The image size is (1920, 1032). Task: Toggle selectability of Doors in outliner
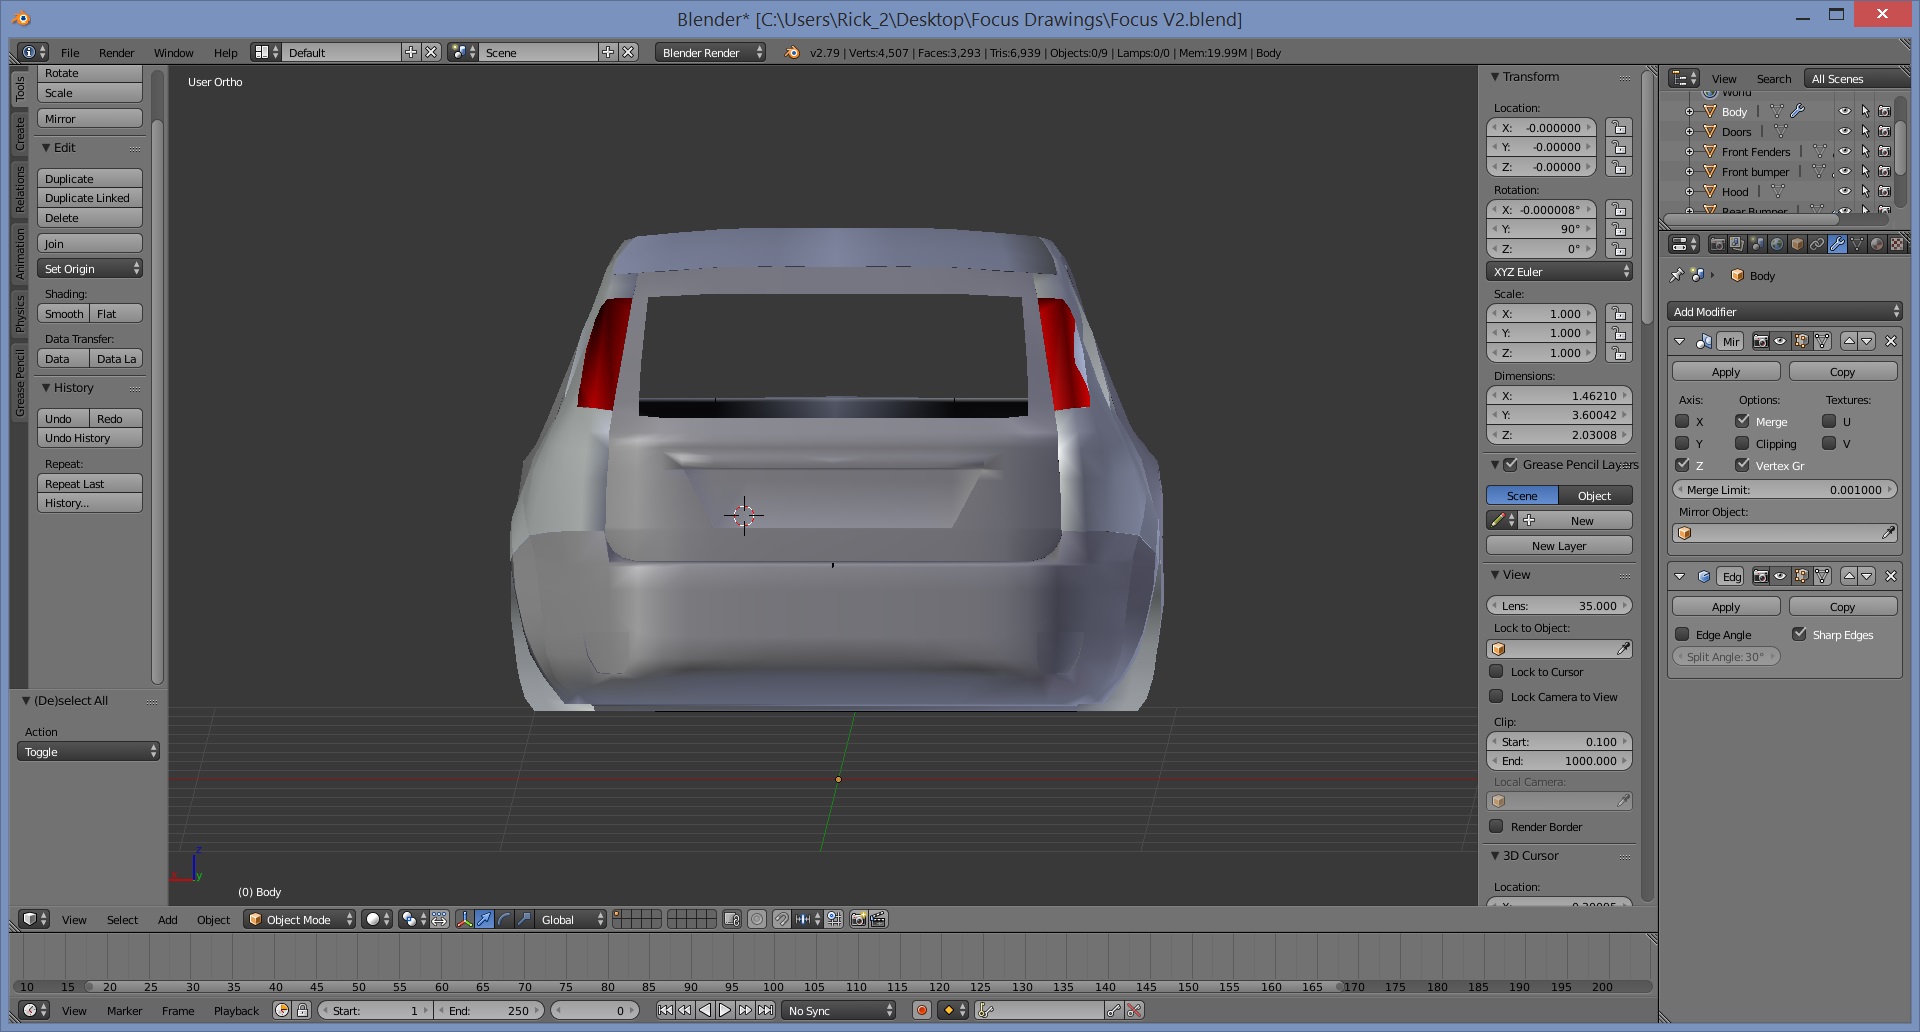point(1865,131)
